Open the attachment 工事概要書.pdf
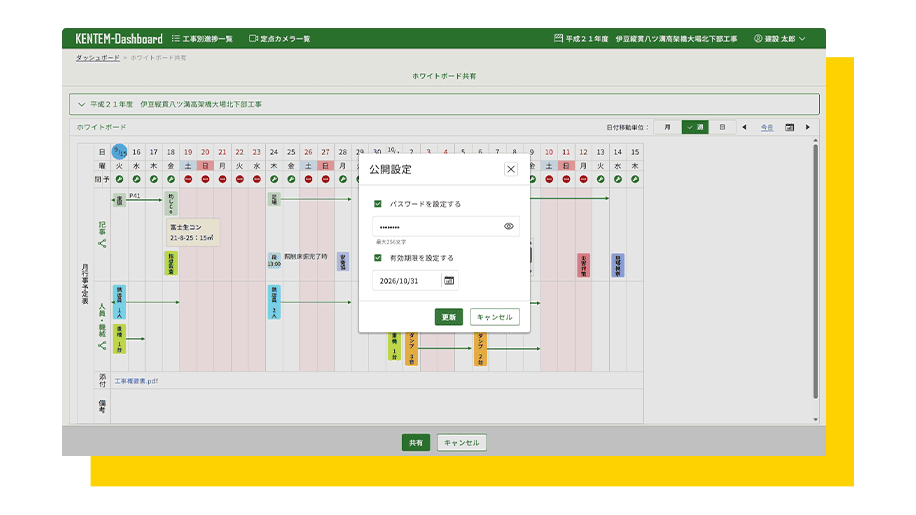Screen dimensions: 916x515 (x=136, y=381)
